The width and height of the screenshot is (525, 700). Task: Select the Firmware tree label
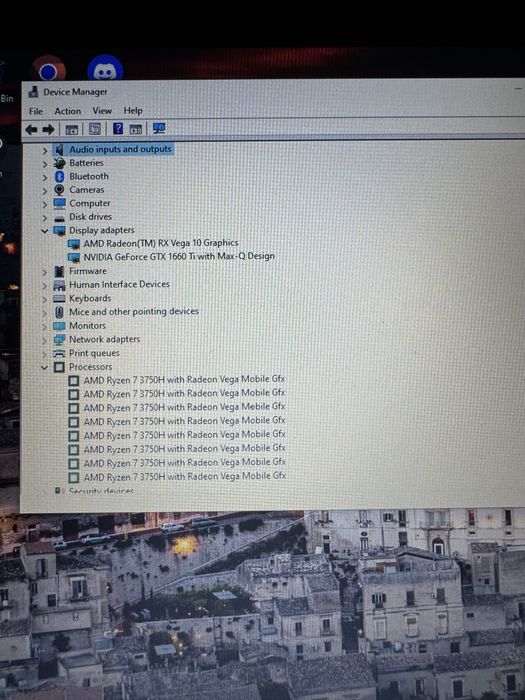pos(88,271)
